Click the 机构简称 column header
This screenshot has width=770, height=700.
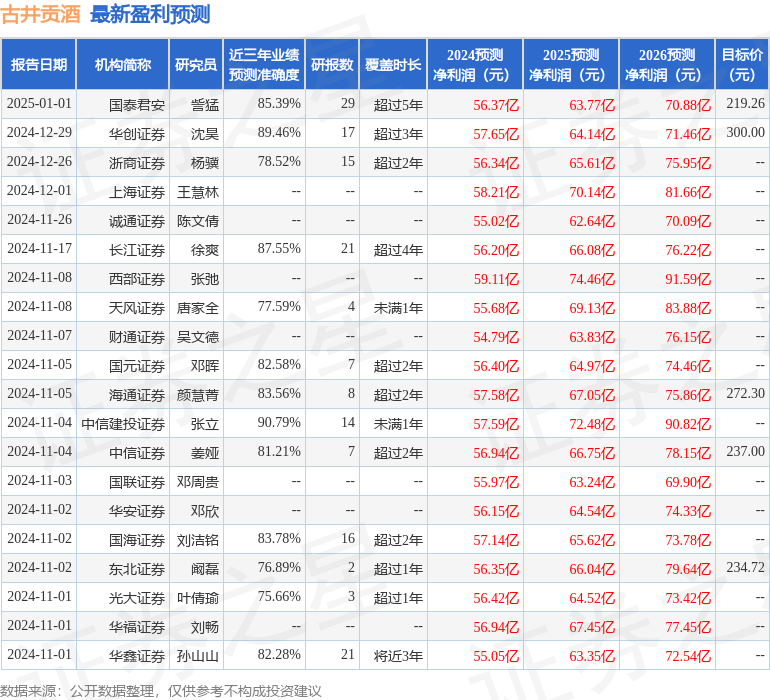click(123, 64)
